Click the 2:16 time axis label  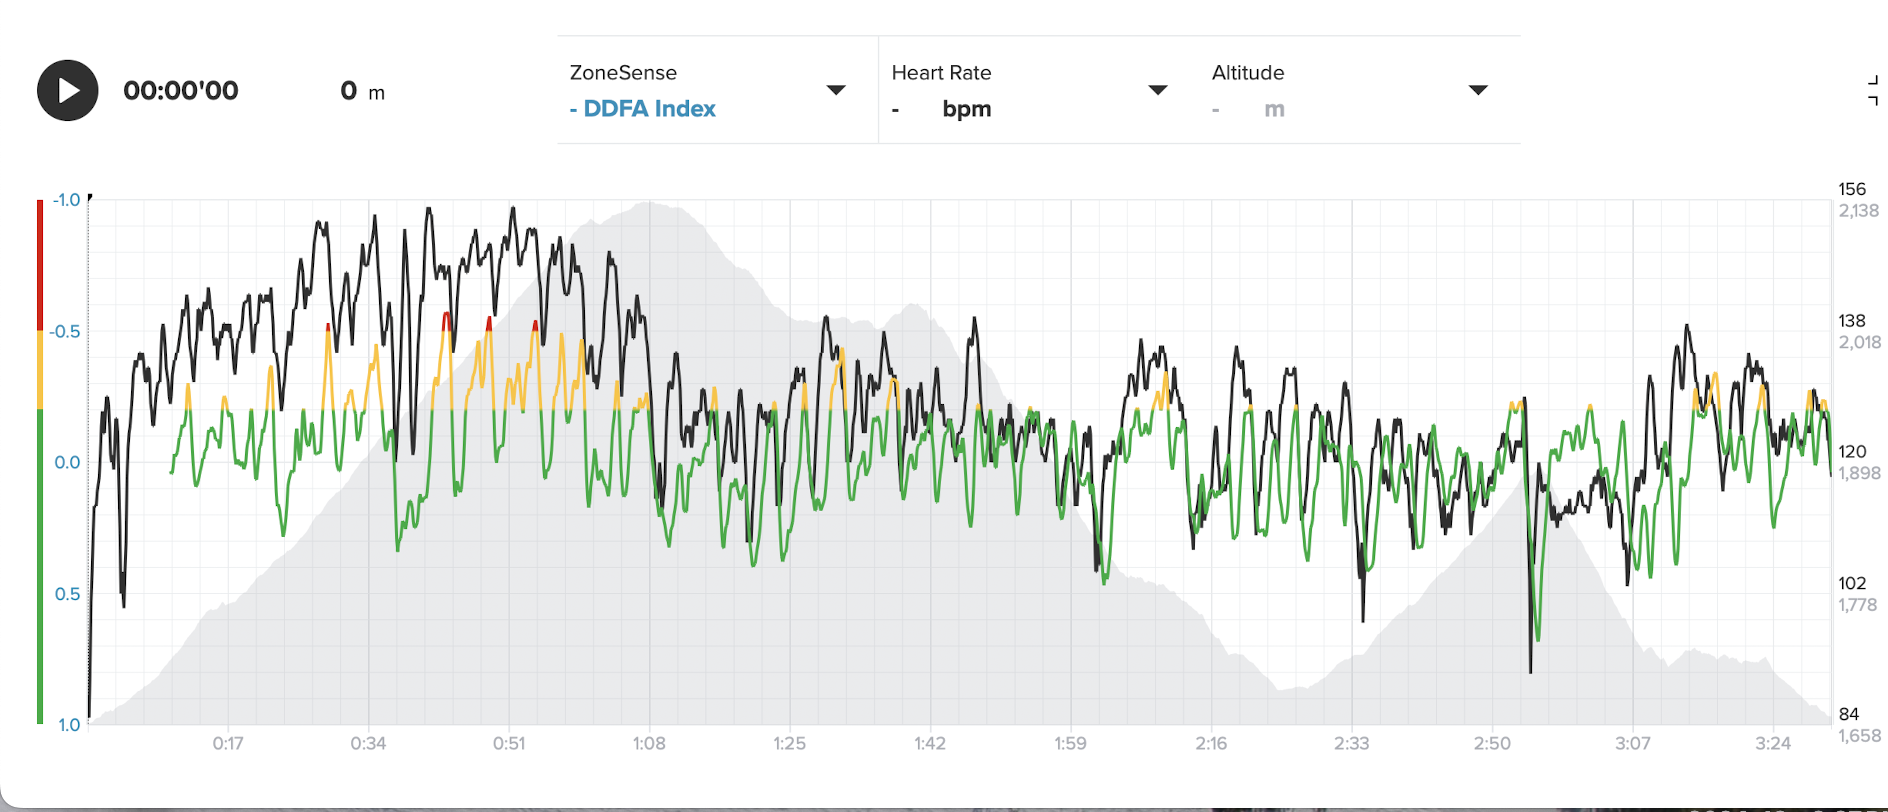pos(1211,743)
